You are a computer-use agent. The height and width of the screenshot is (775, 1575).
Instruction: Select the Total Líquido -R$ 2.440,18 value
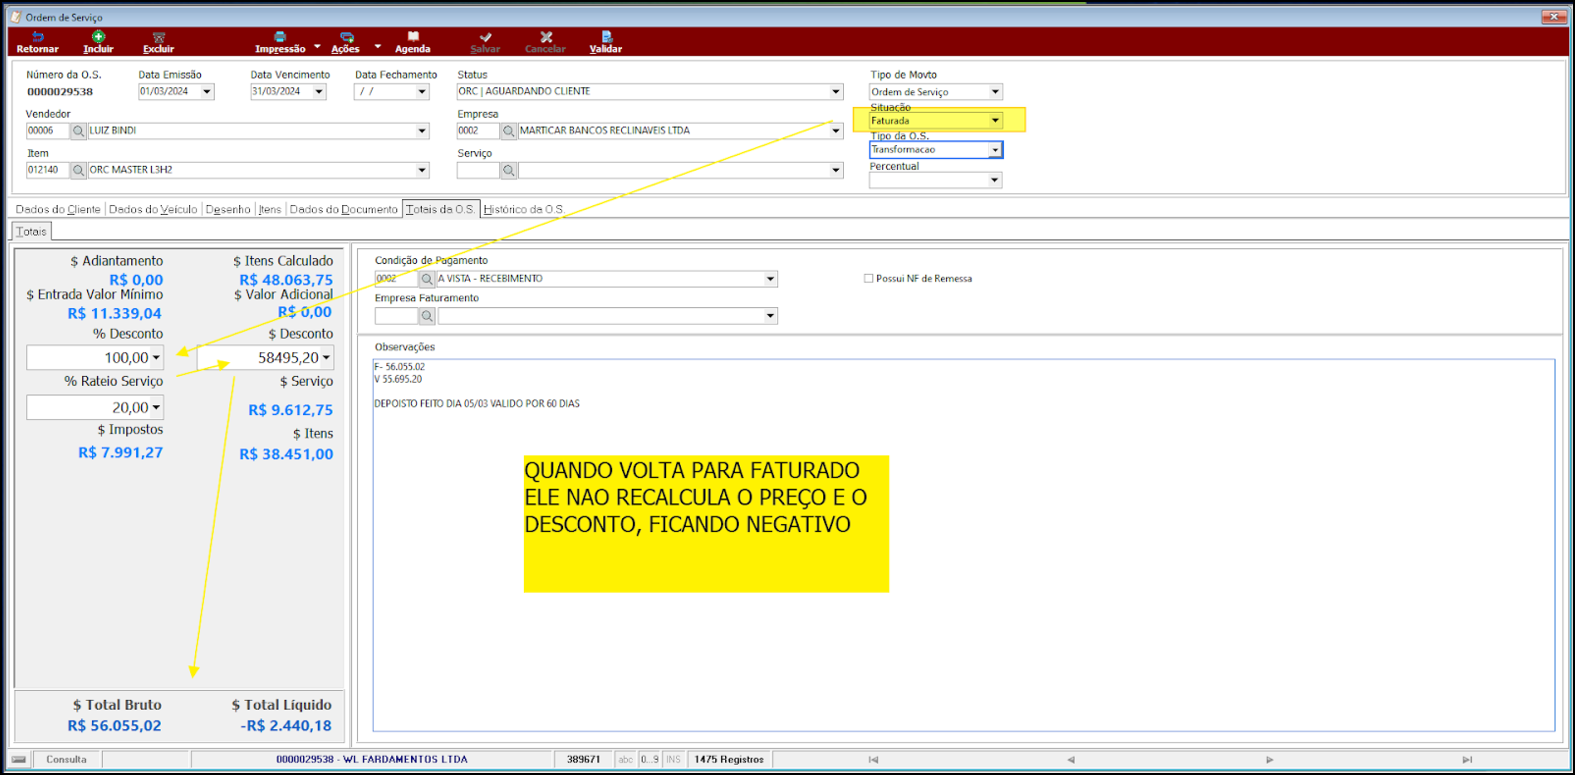[286, 726]
